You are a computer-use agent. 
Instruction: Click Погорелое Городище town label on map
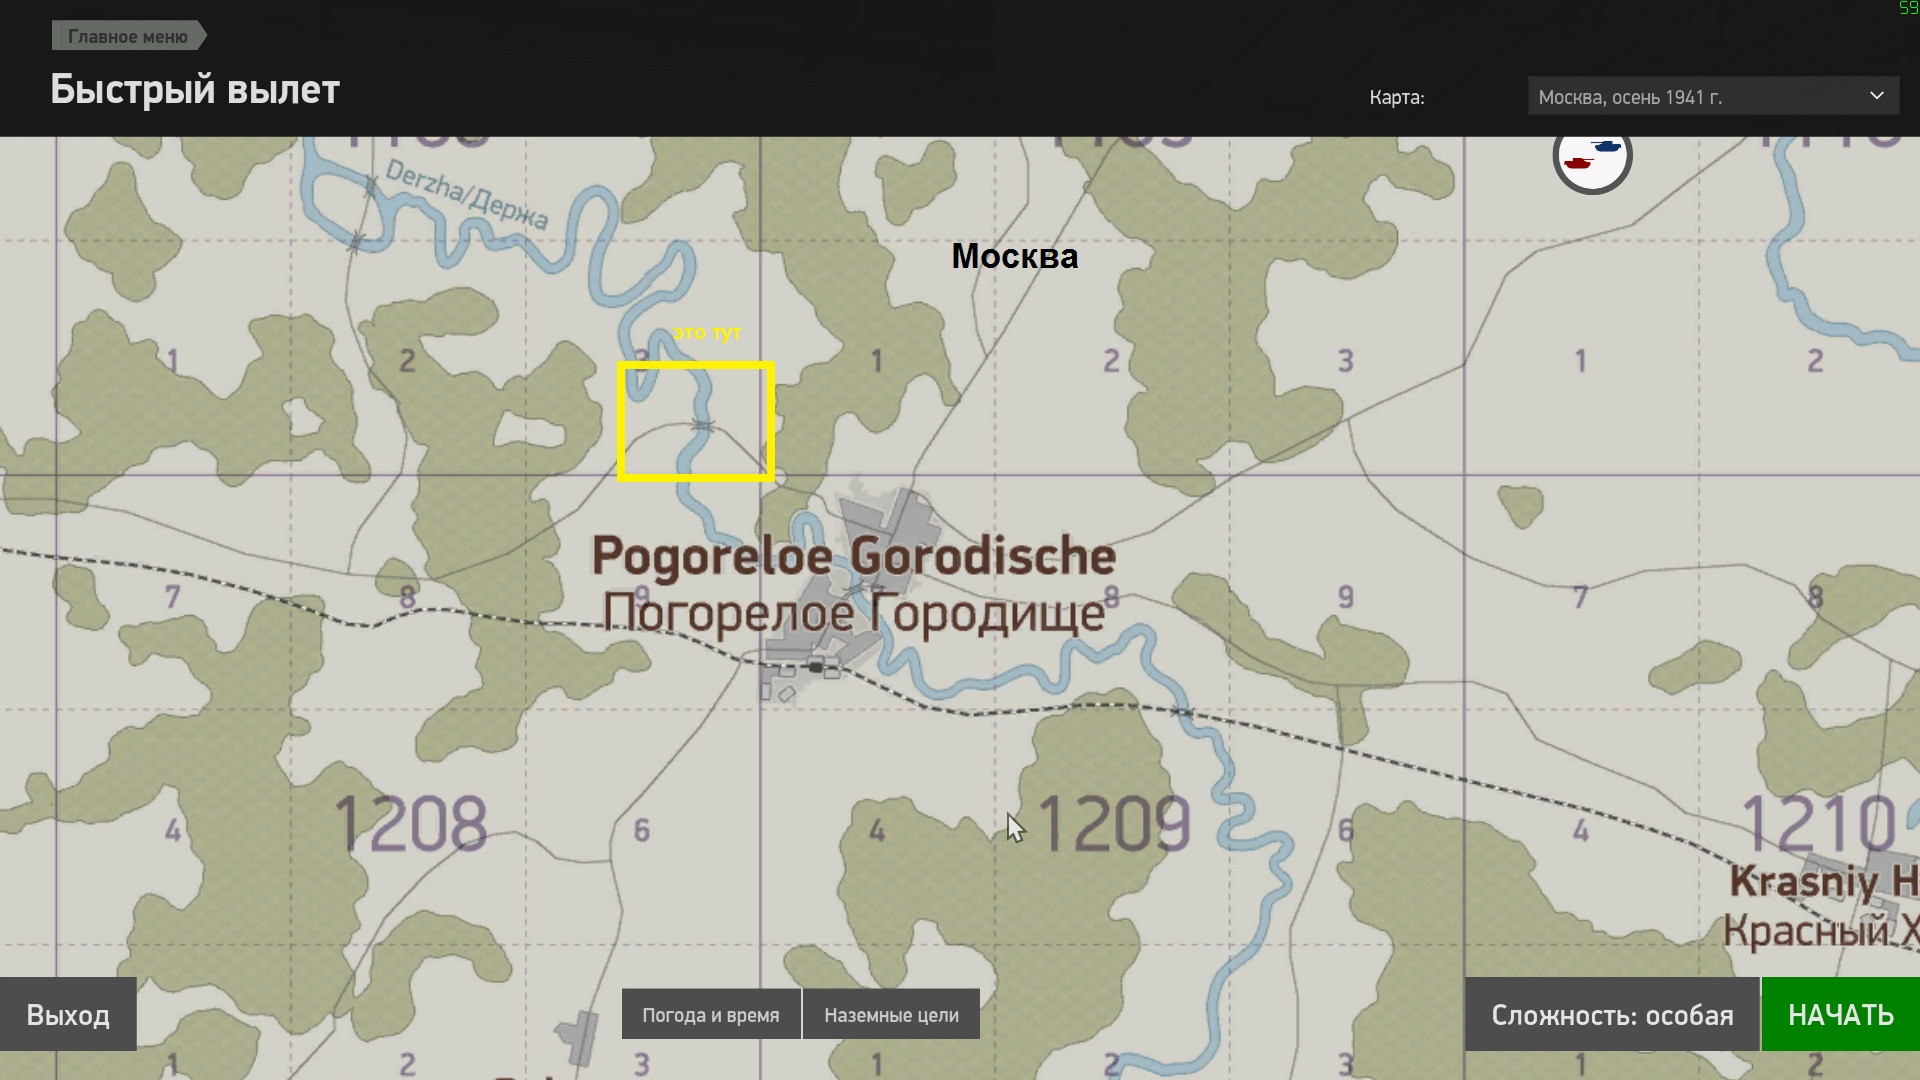coord(853,613)
